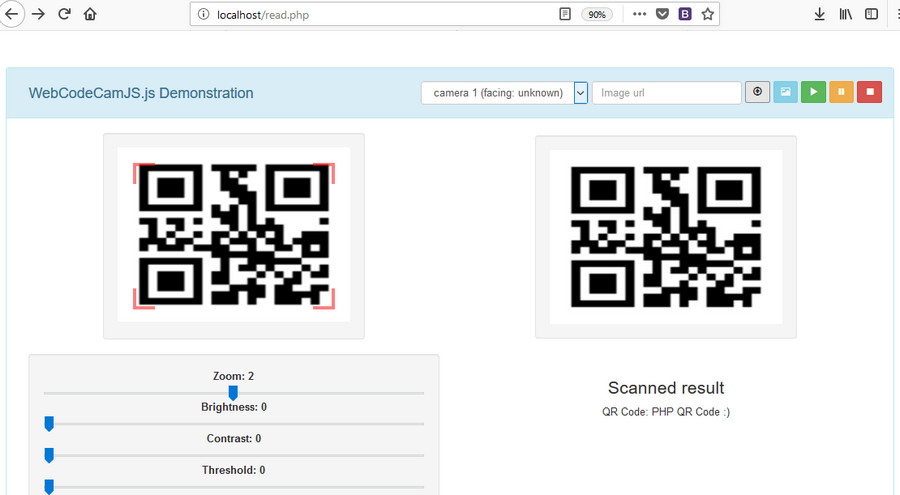This screenshot has width=900, height=495.
Task: Show site information for localhost
Action: (203, 14)
